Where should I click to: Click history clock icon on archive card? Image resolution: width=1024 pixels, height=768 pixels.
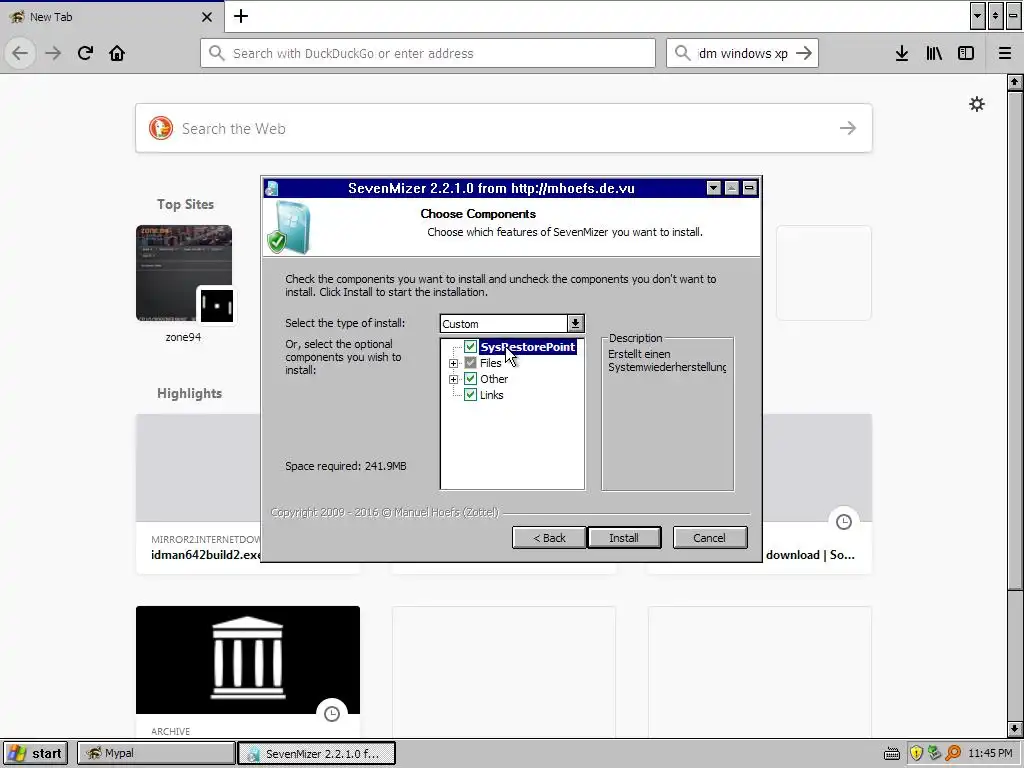(332, 714)
